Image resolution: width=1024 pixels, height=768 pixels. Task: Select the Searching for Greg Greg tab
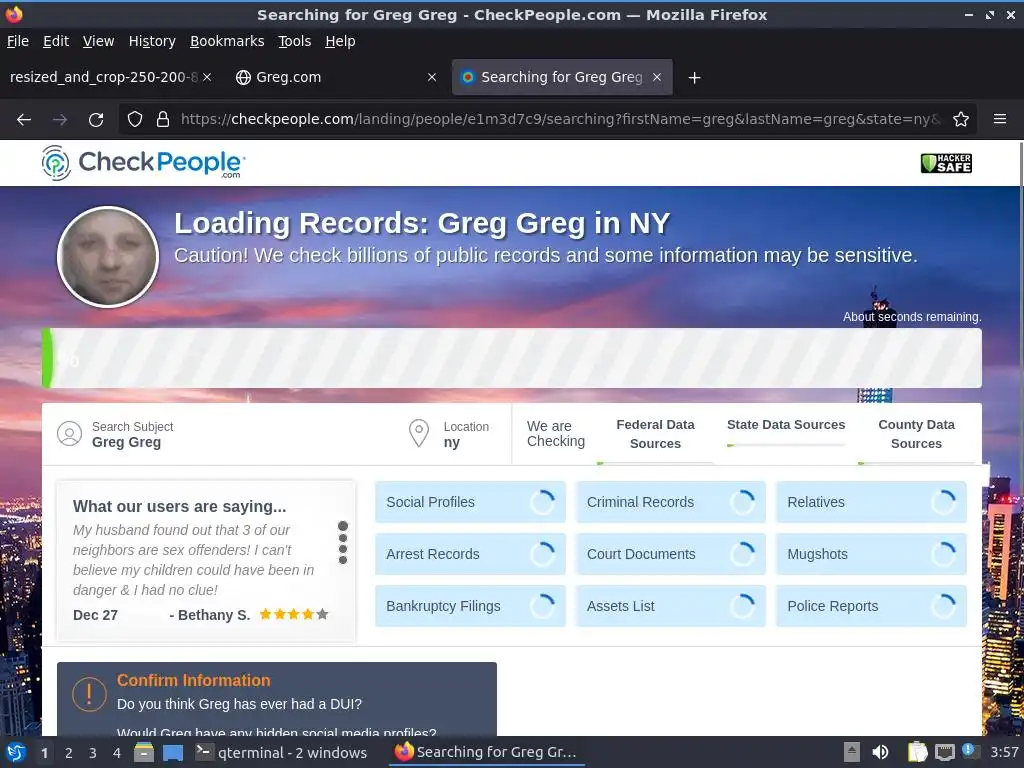coord(562,77)
